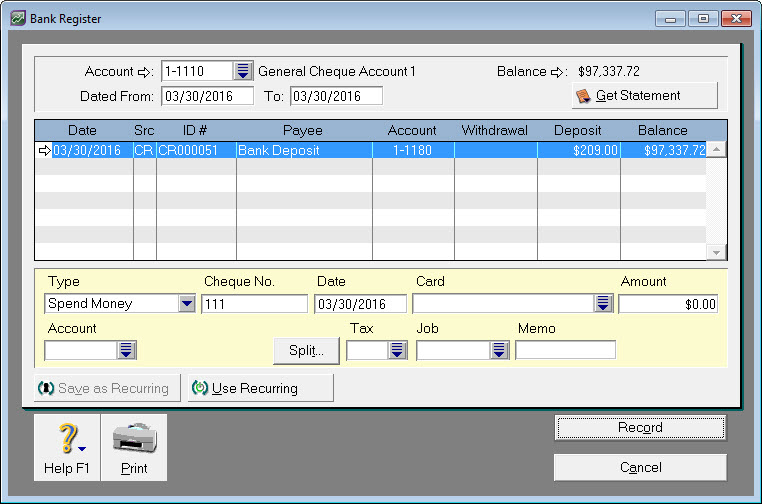Click the Help F1 question mark icon
762x504 pixels.
(66, 439)
